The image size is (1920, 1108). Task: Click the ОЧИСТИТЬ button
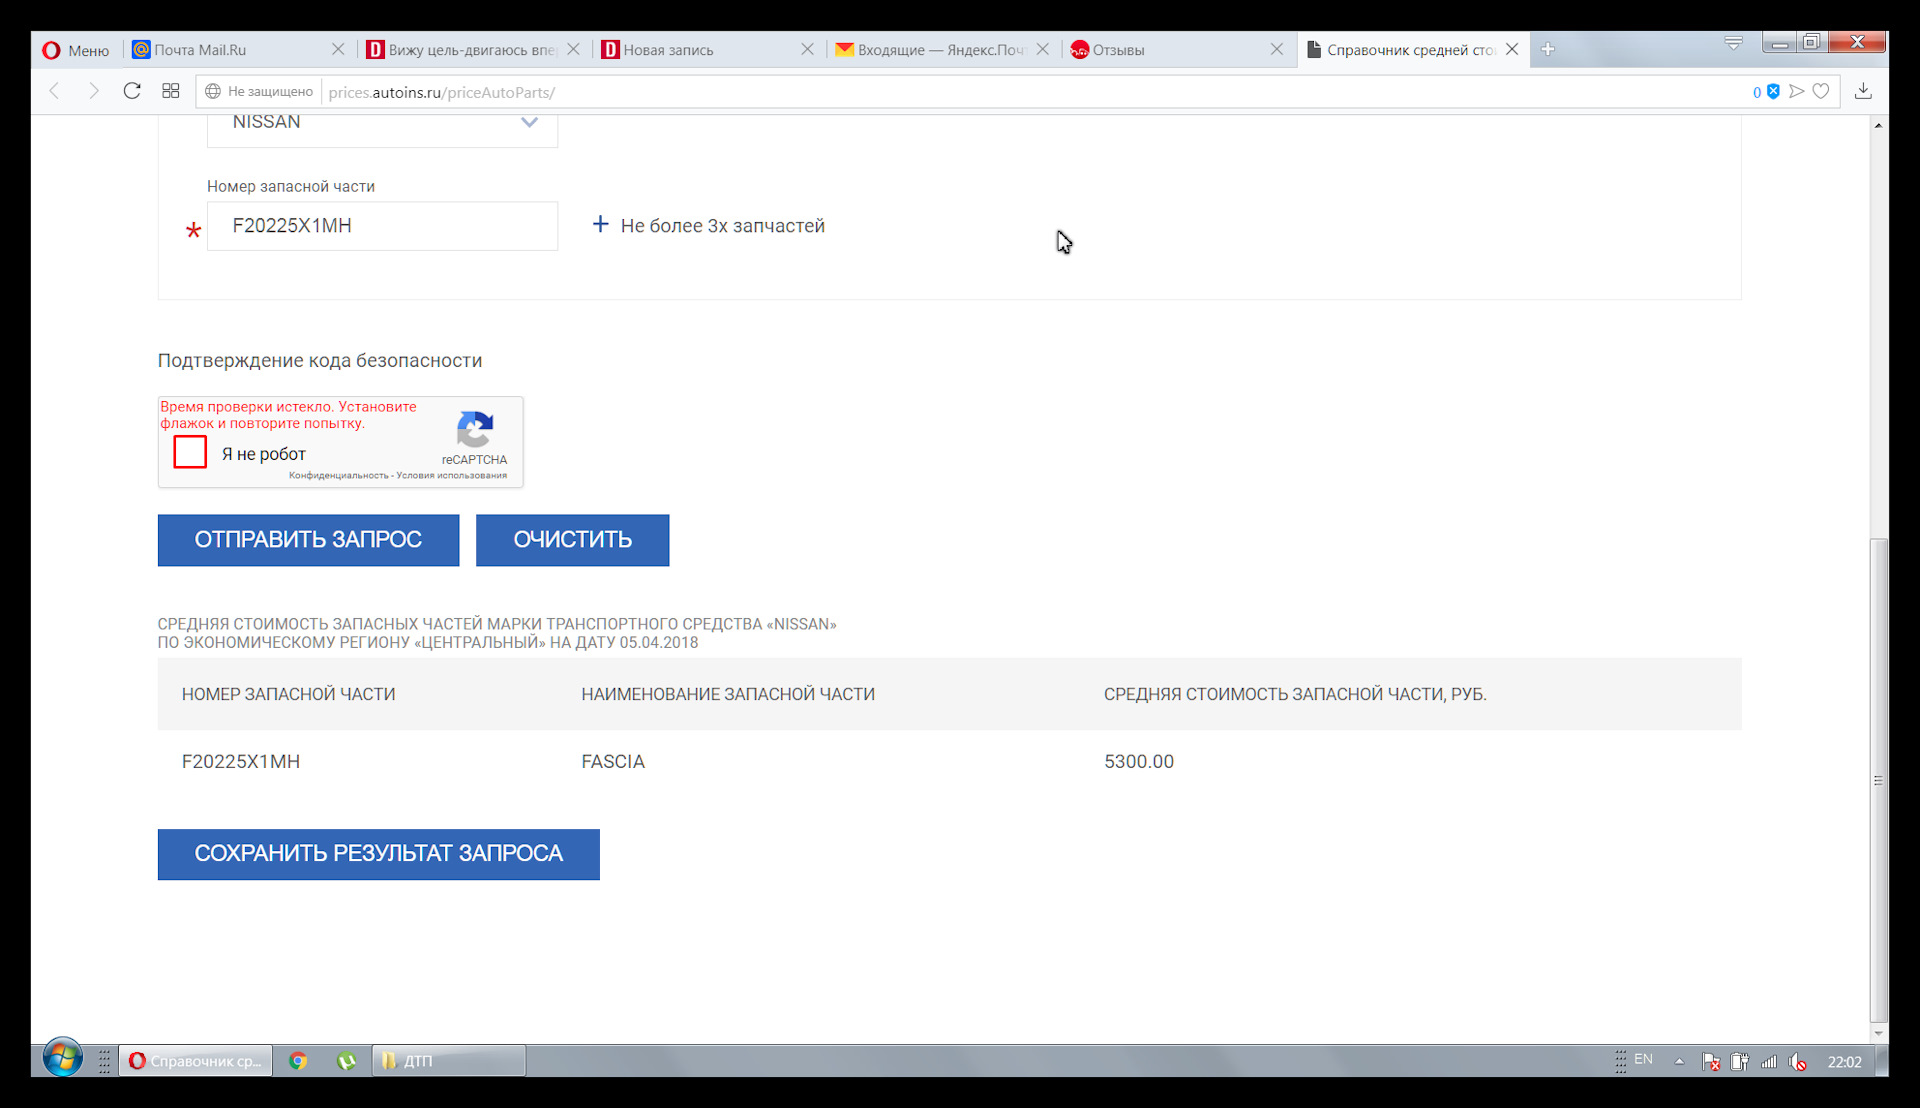[x=572, y=540]
